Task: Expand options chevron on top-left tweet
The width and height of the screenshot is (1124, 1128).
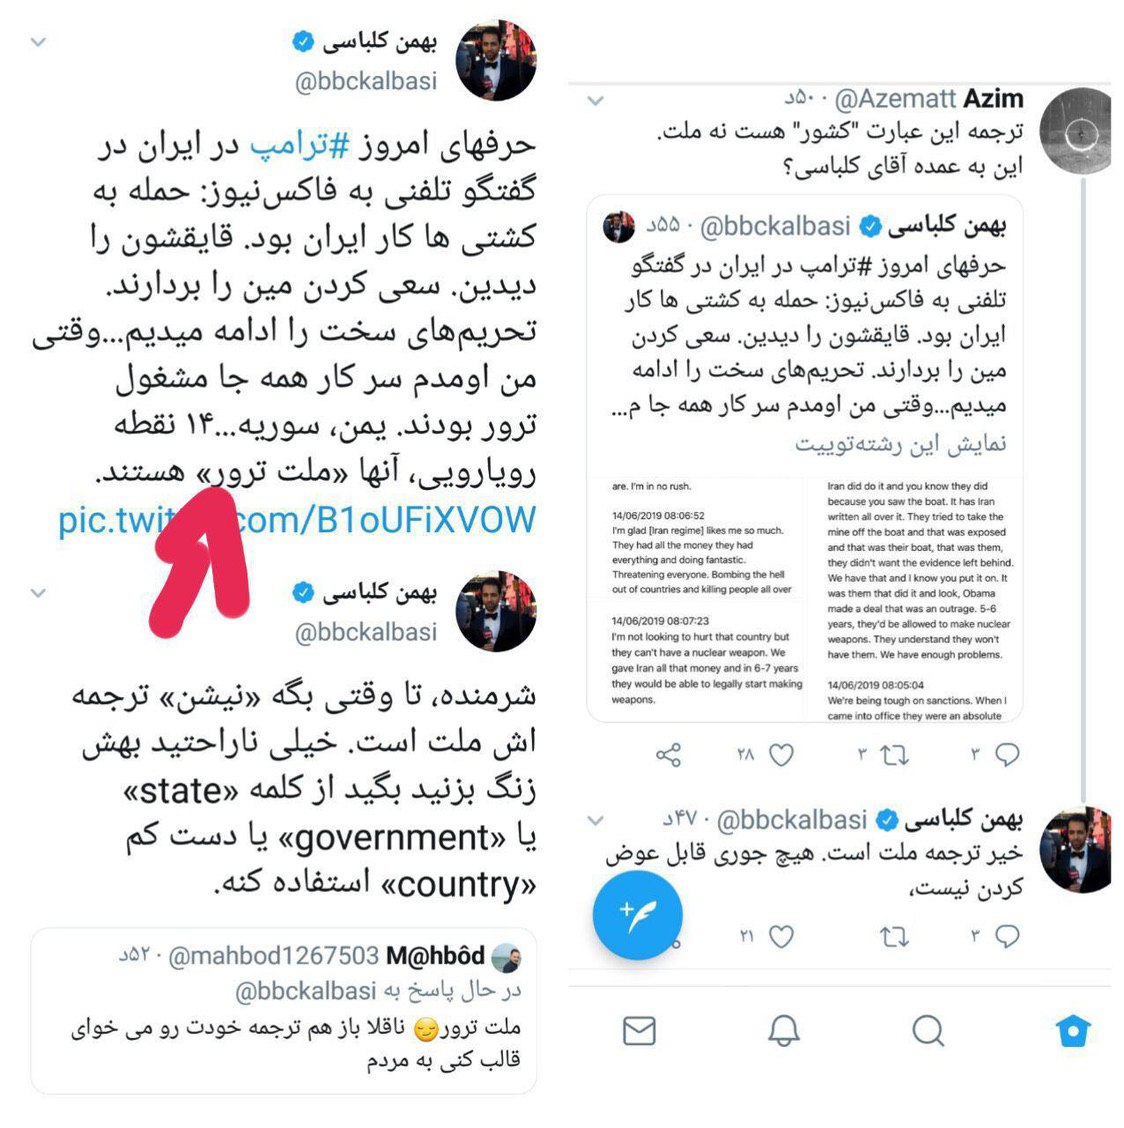Action: (38, 42)
